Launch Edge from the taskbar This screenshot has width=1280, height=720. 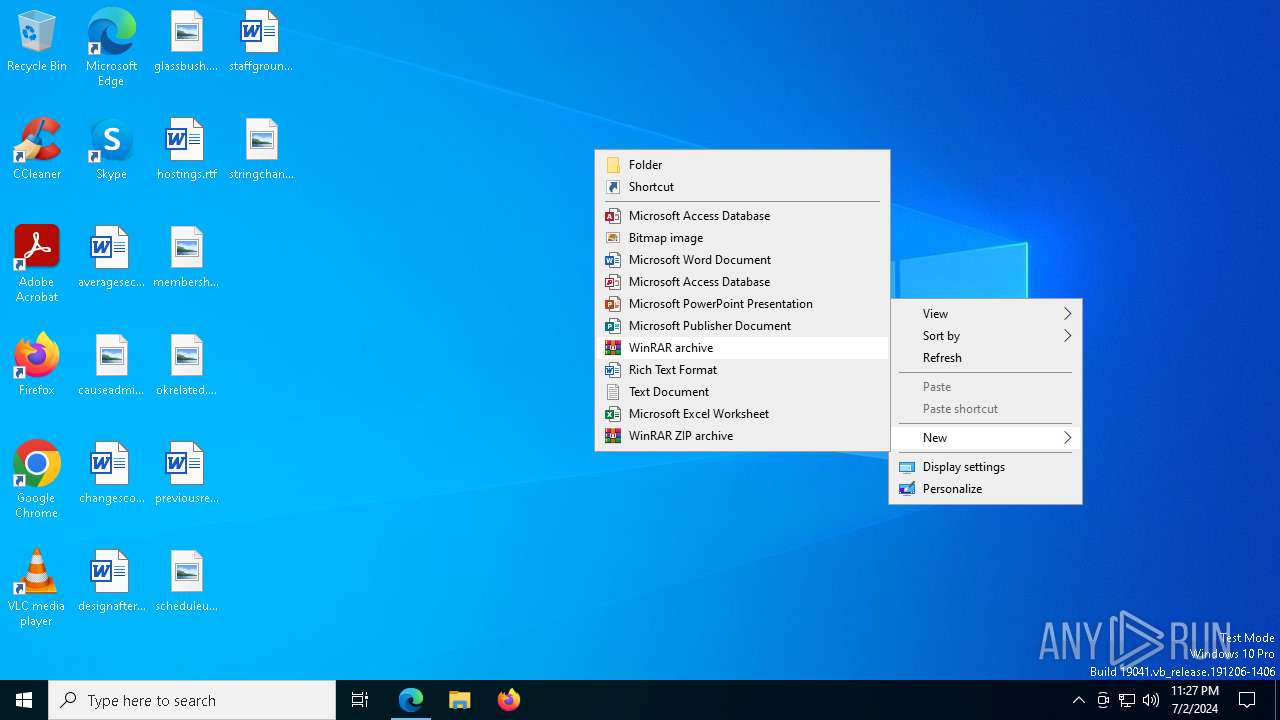pyautogui.click(x=411, y=700)
